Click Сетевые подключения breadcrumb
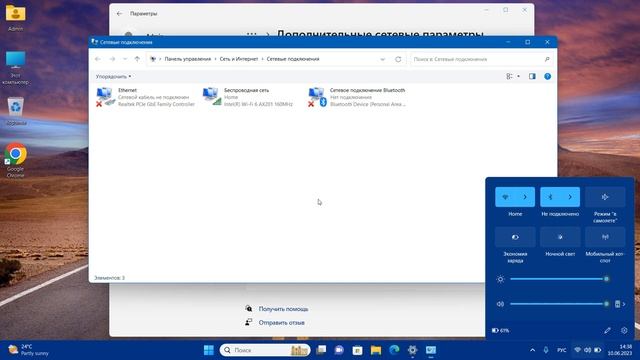Screen dimensions: 640x360 pyautogui.click(x=293, y=59)
